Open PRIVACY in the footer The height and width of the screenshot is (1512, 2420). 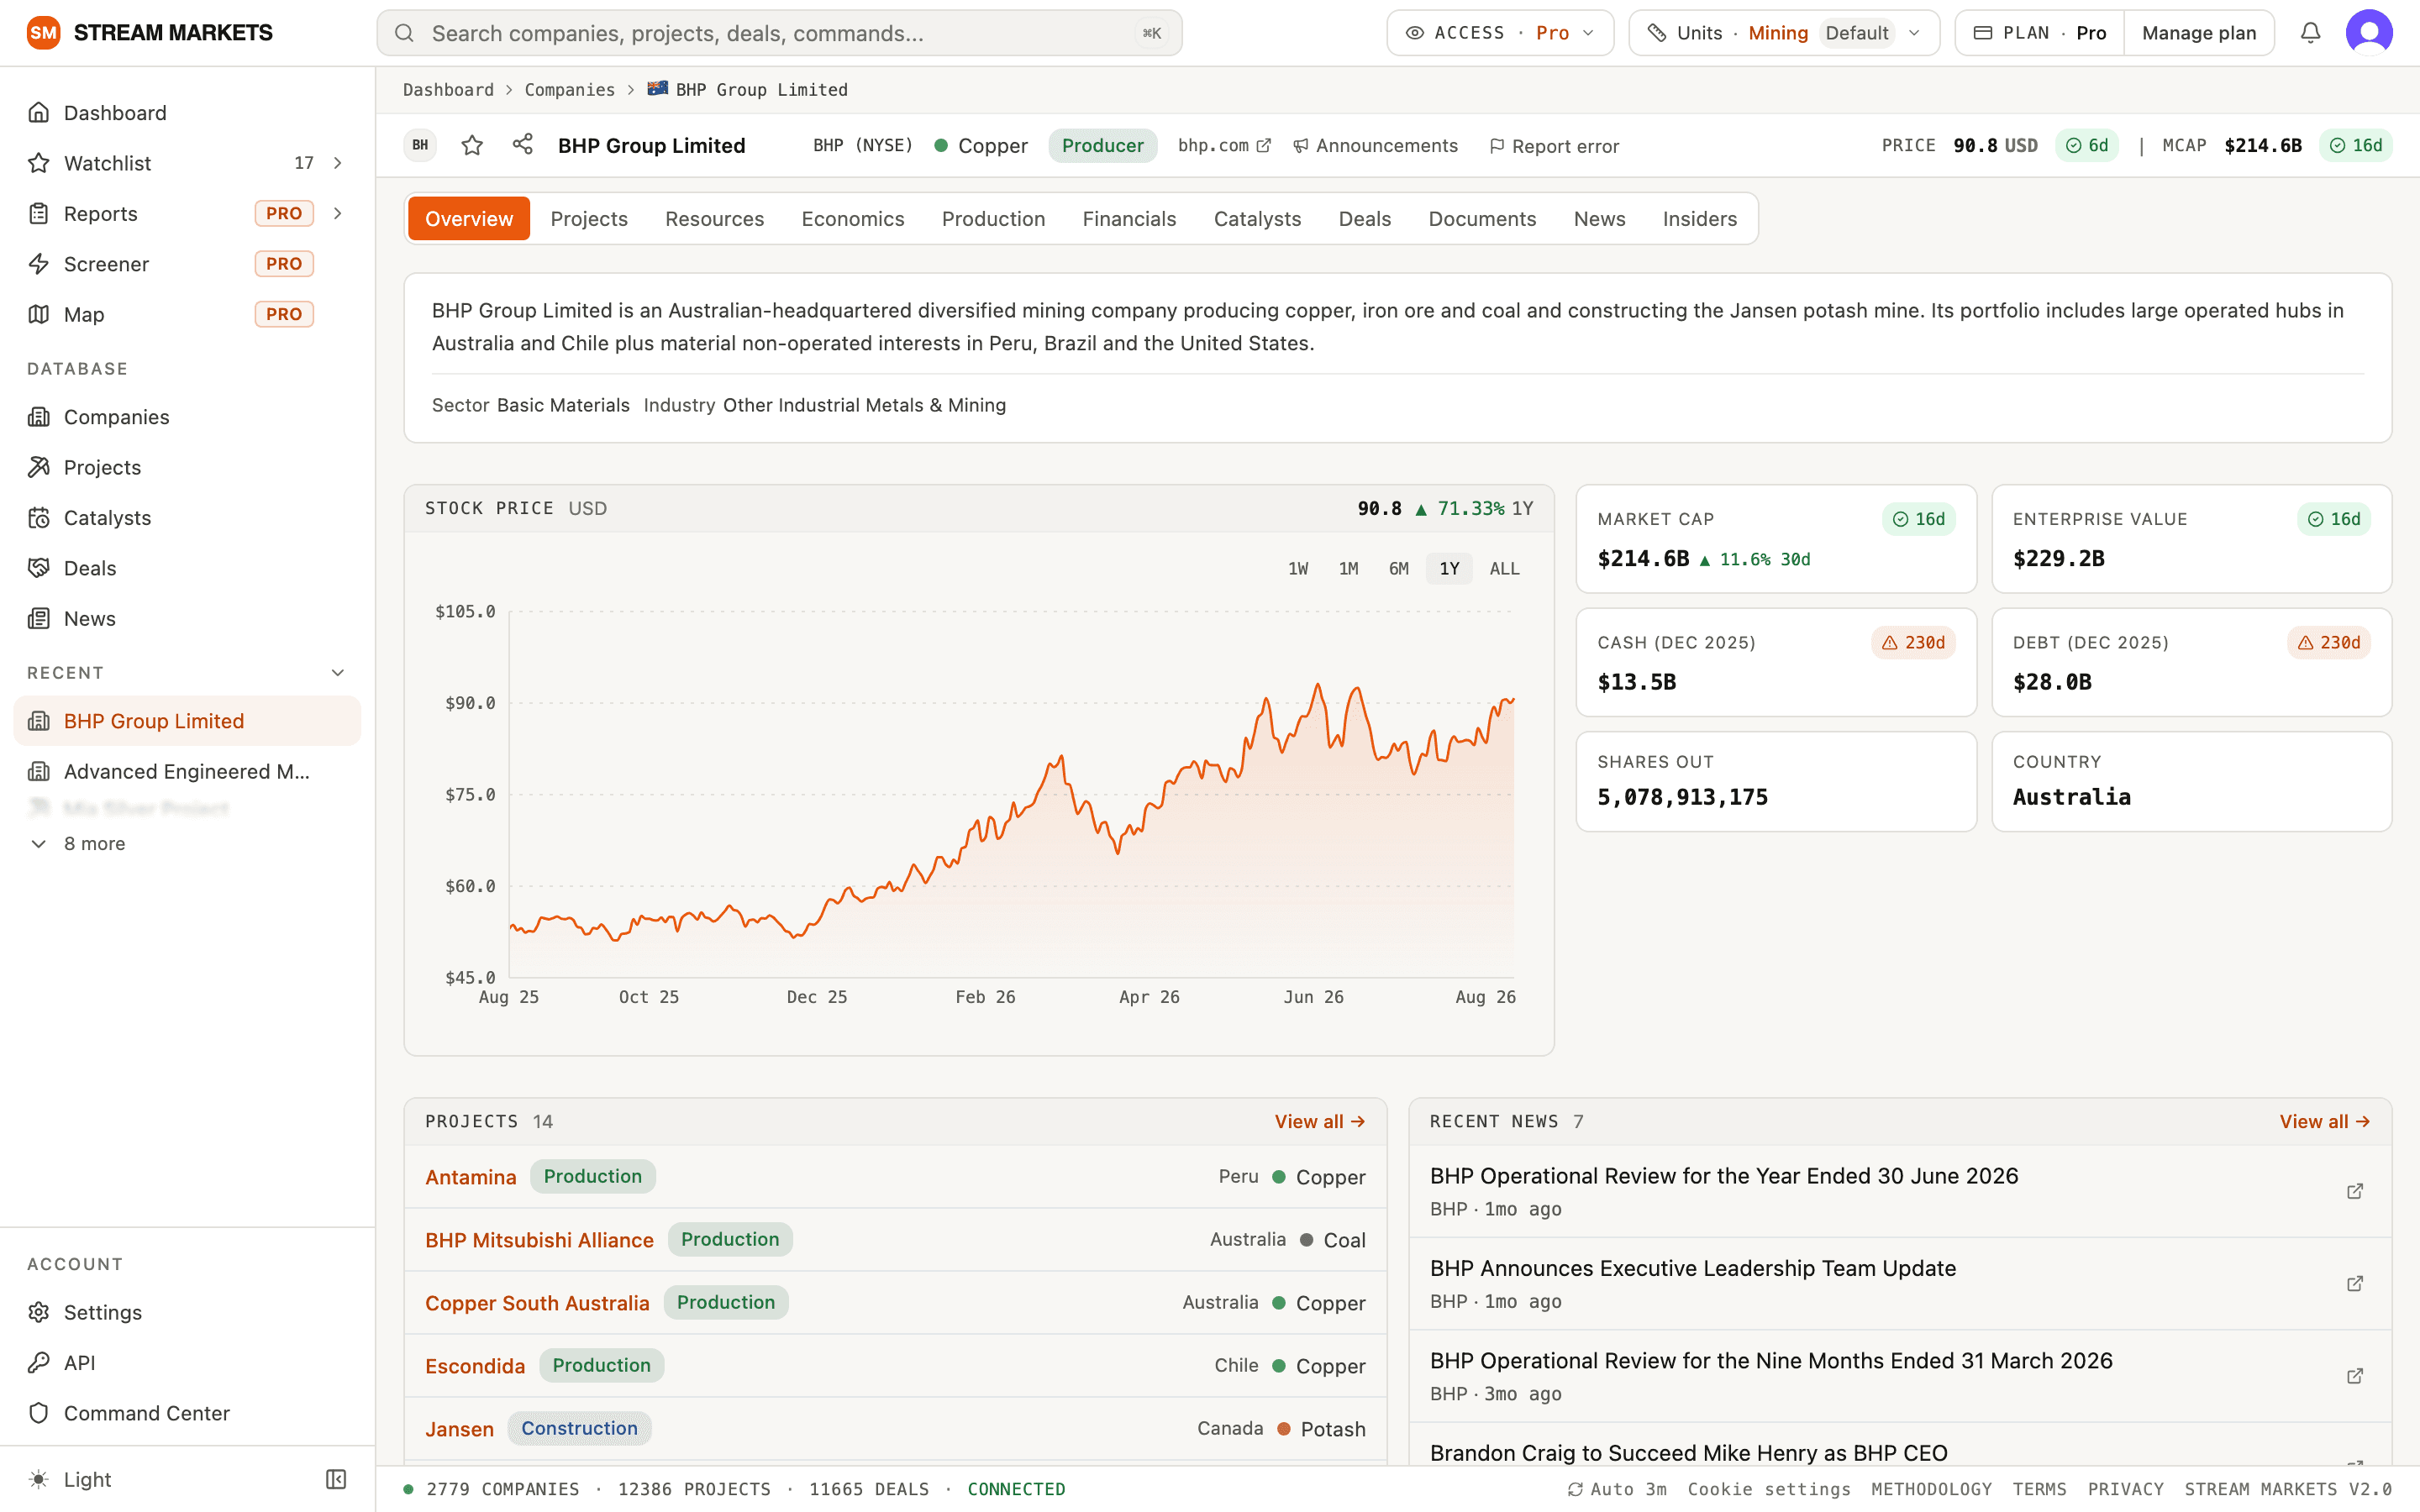[2125, 1489]
